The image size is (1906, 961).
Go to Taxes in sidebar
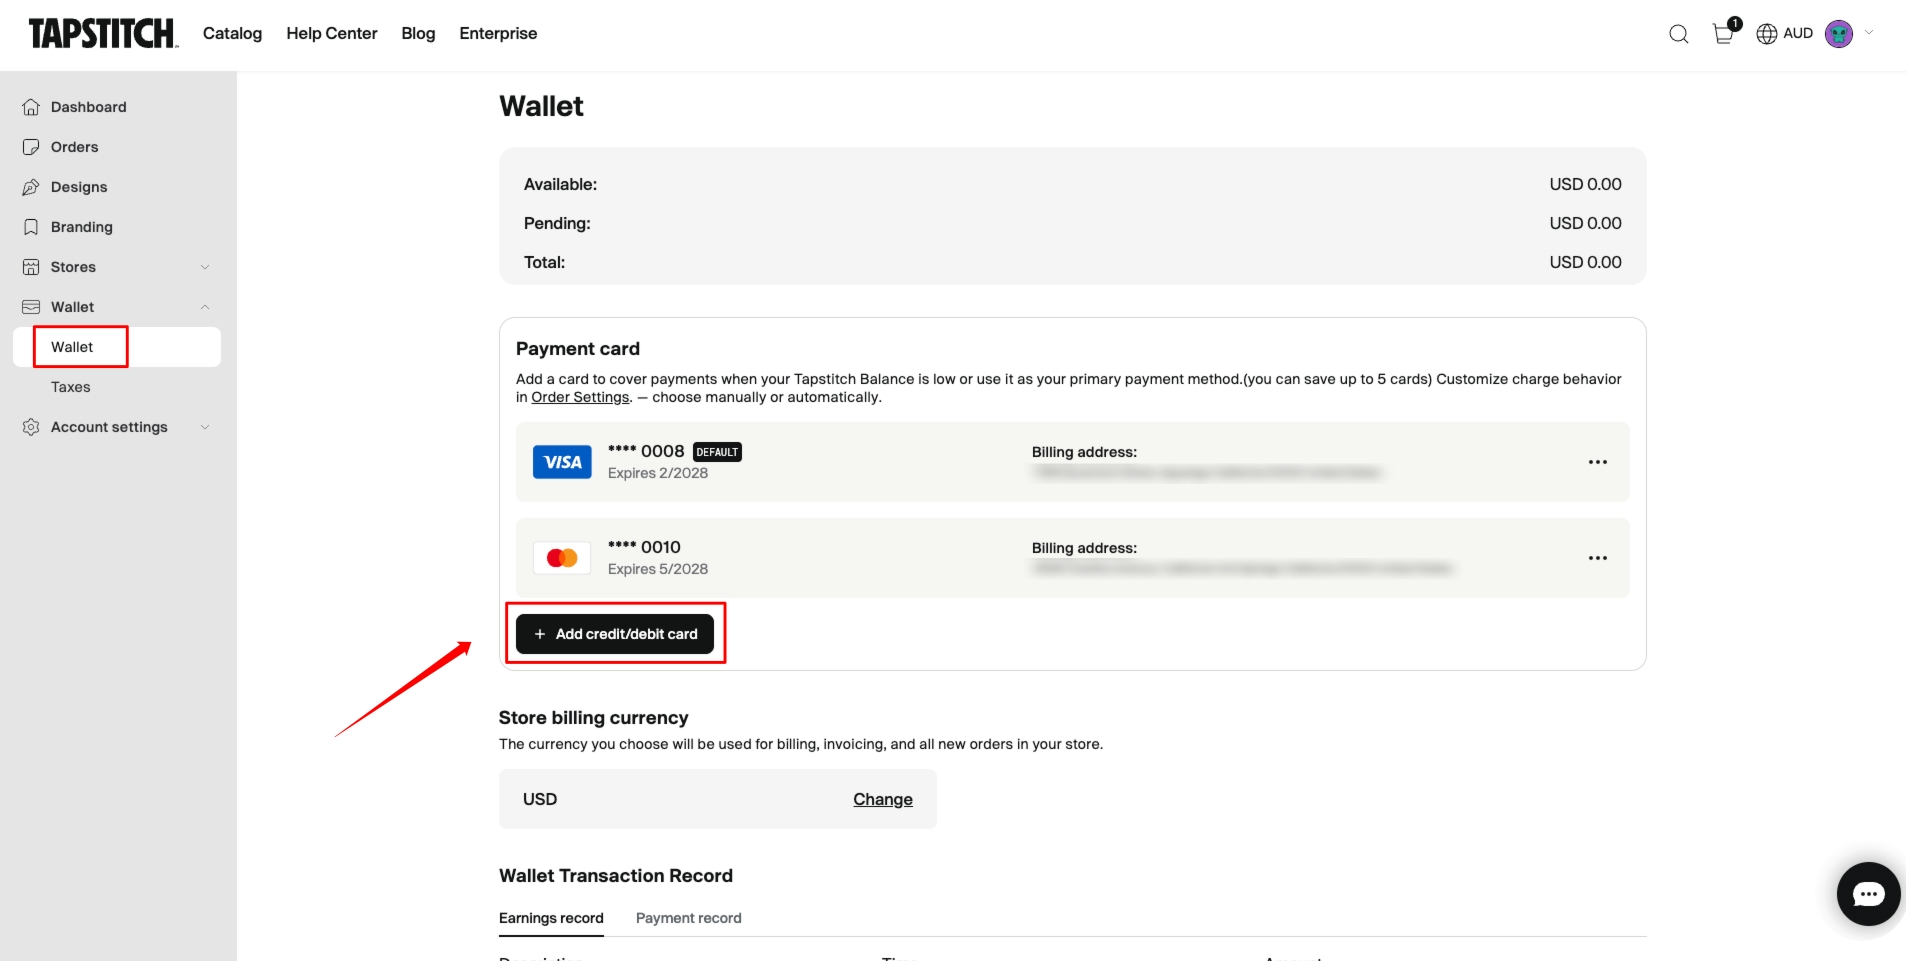(x=71, y=387)
